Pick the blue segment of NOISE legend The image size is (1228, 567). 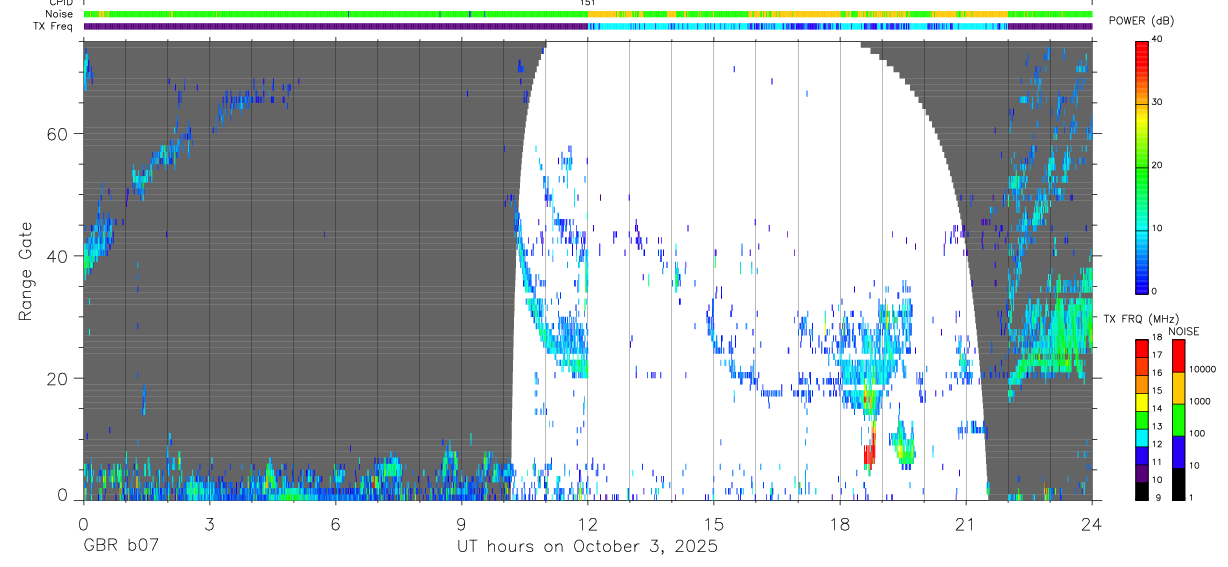[1178, 451]
